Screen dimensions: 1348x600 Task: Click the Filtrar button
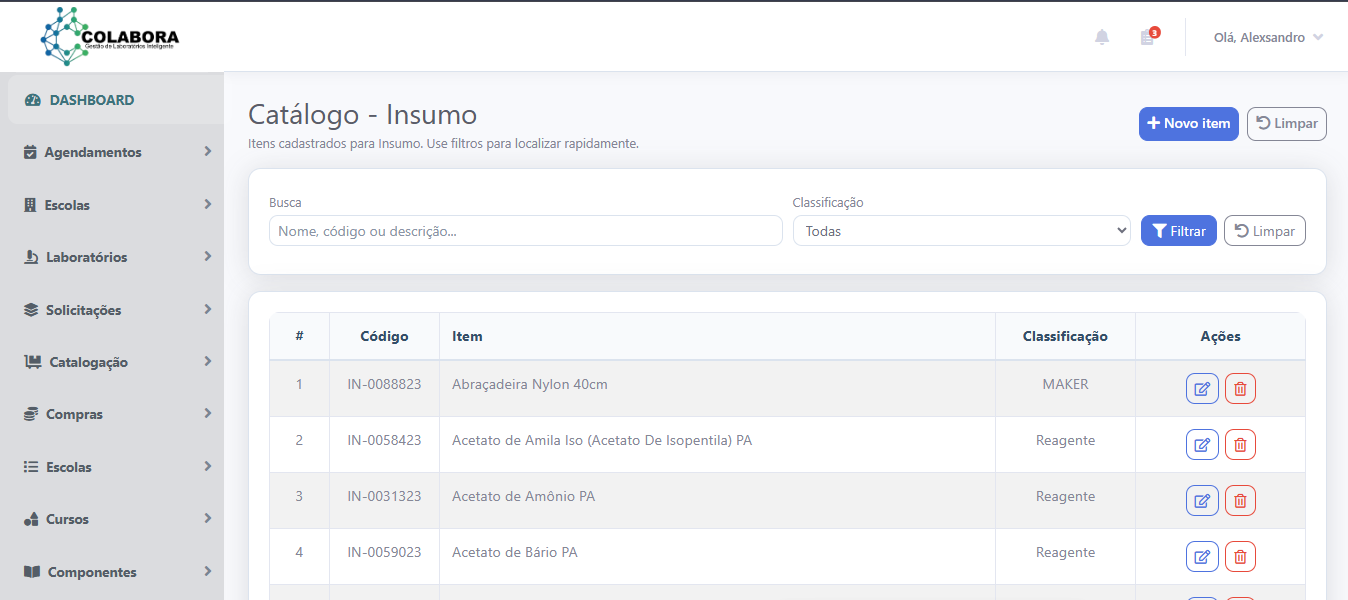[1179, 231]
